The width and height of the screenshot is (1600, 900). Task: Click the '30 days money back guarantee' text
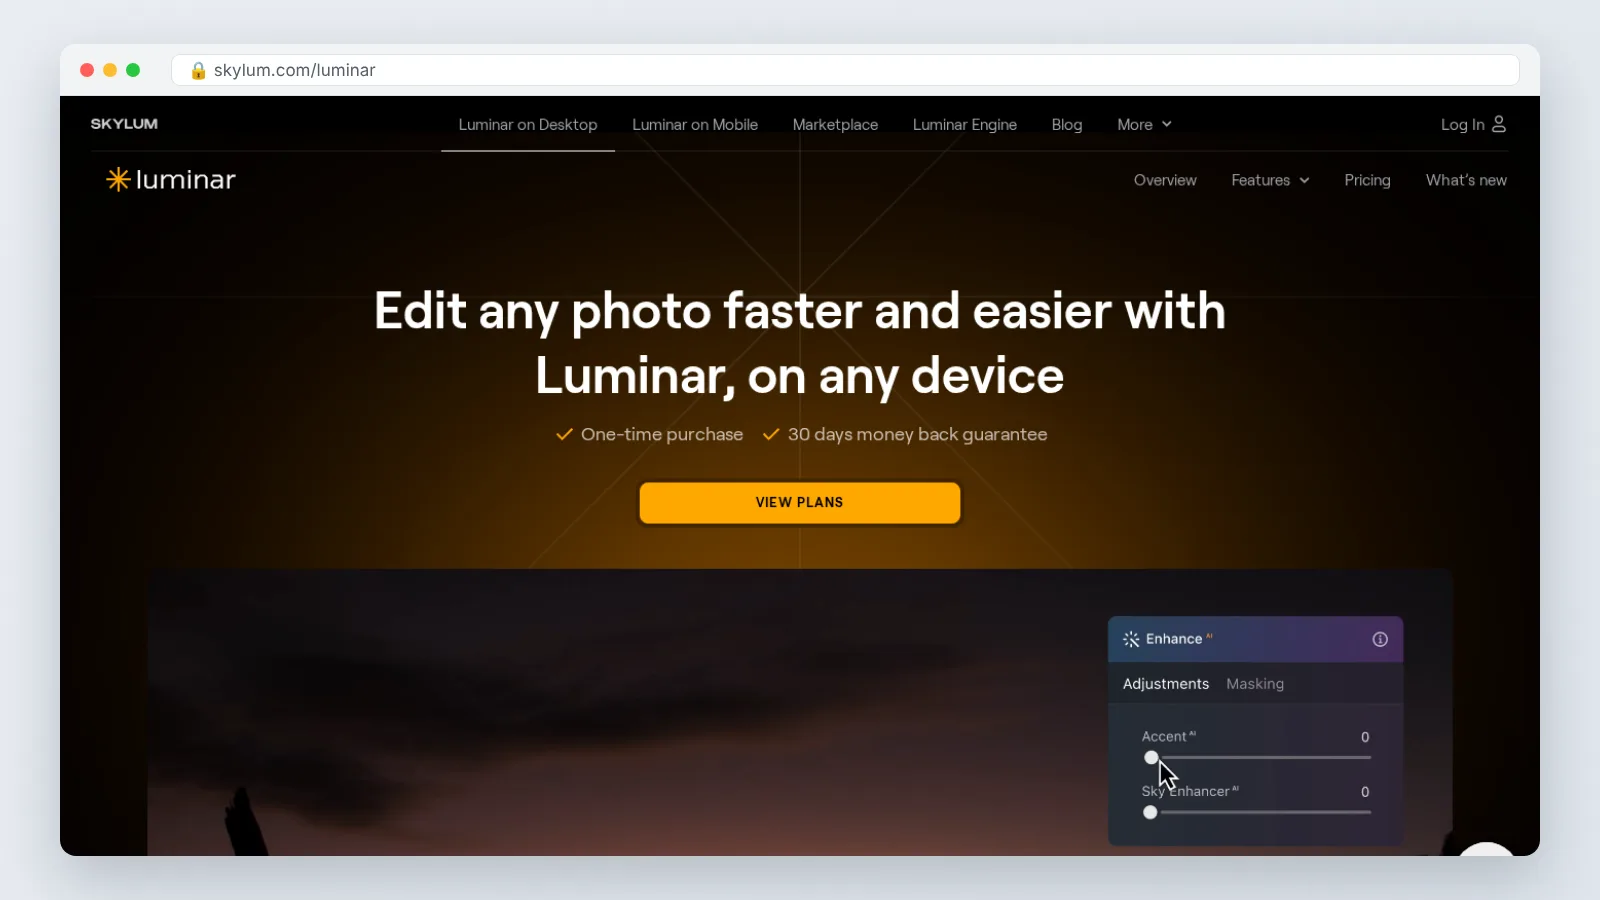point(917,435)
